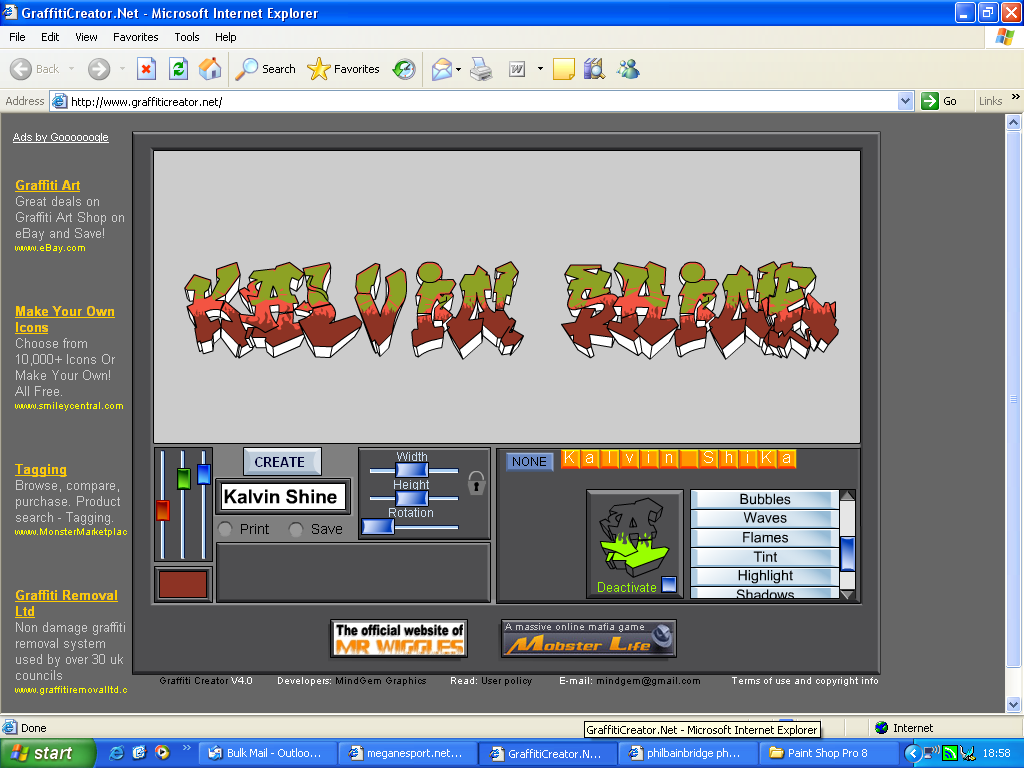Click the Width slider handle
The height and width of the screenshot is (768, 1024).
pyautogui.click(x=412, y=470)
